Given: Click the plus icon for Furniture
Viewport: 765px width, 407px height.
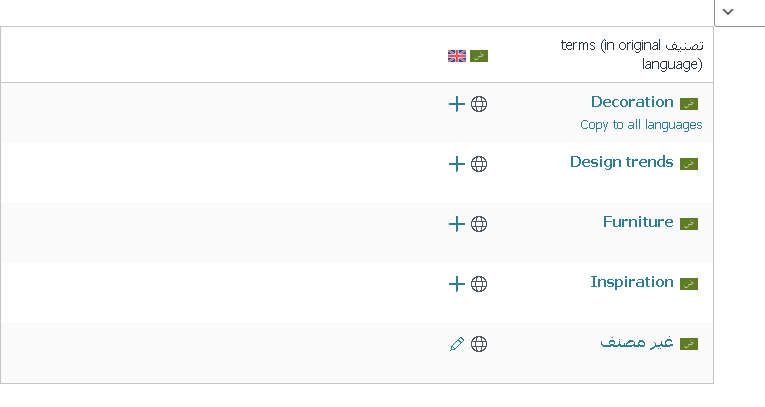Looking at the screenshot, I should tap(457, 224).
